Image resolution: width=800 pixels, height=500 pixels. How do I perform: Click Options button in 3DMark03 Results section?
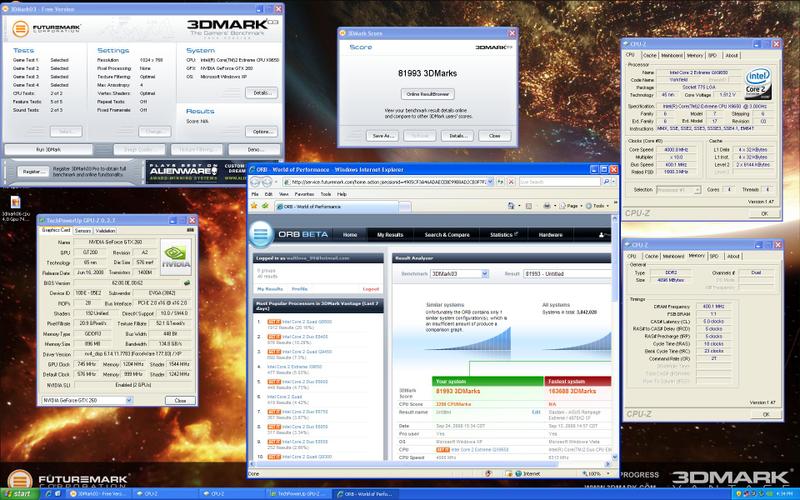tap(262, 132)
